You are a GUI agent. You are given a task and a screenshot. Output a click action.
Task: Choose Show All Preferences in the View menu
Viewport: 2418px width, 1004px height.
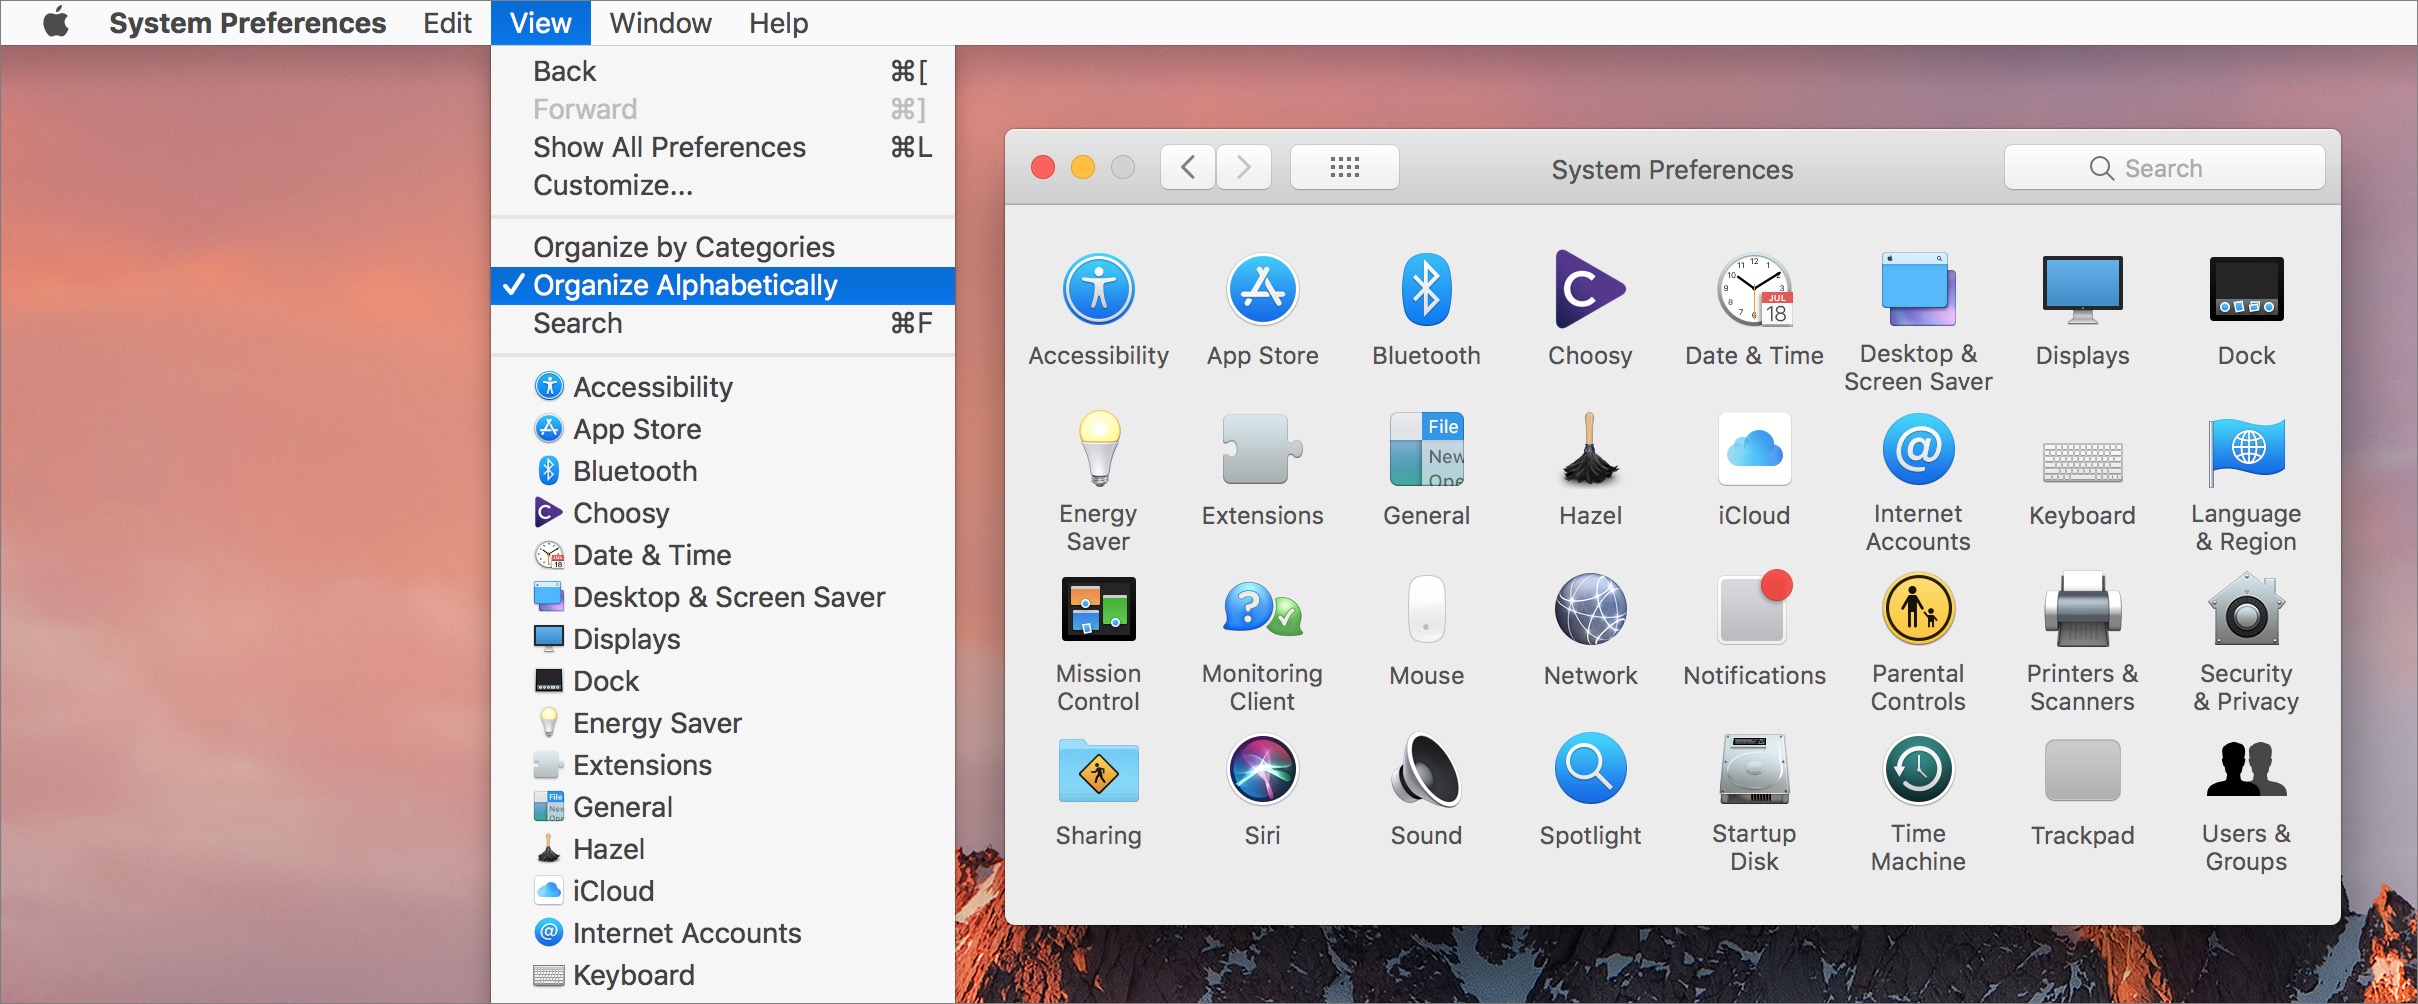pos(723,148)
